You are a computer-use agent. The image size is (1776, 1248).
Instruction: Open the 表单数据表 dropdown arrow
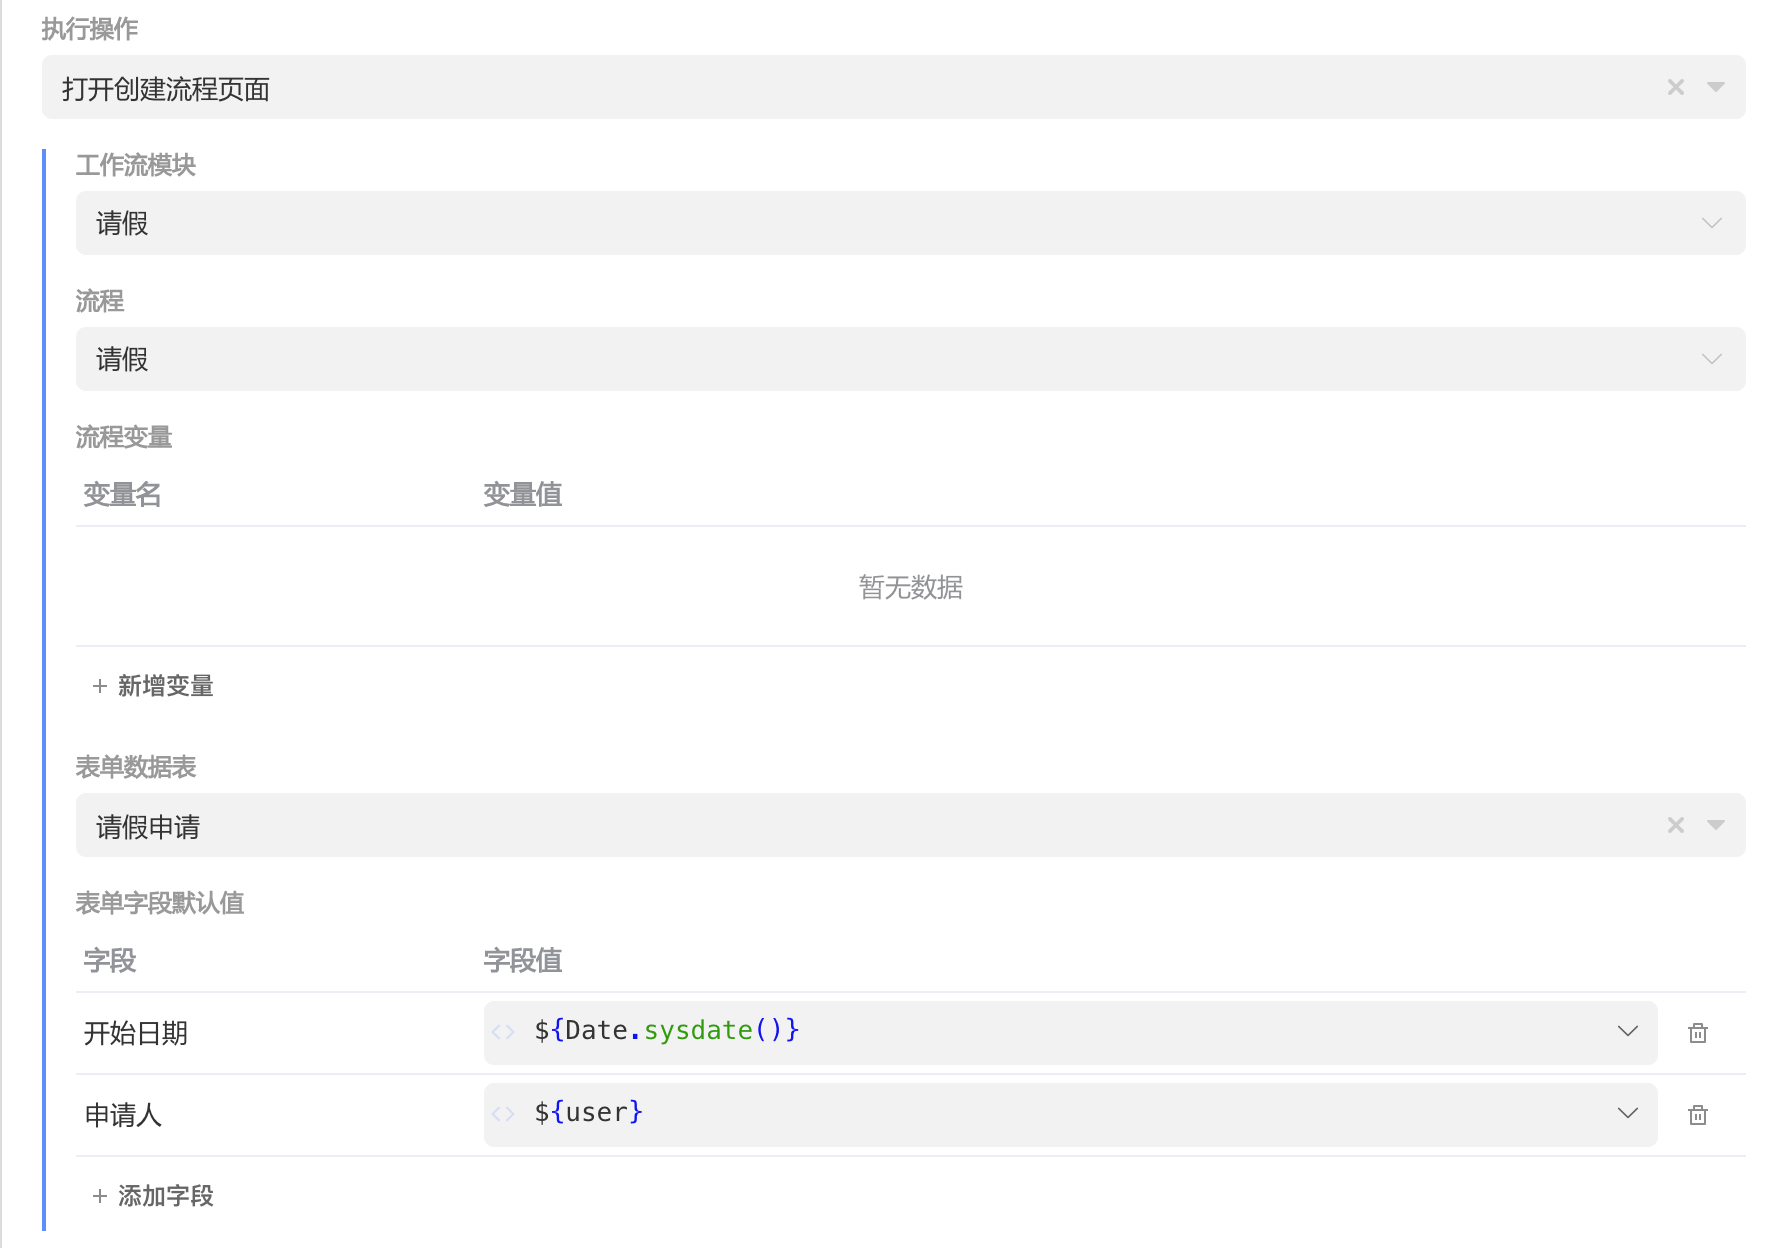point(1716,825)
